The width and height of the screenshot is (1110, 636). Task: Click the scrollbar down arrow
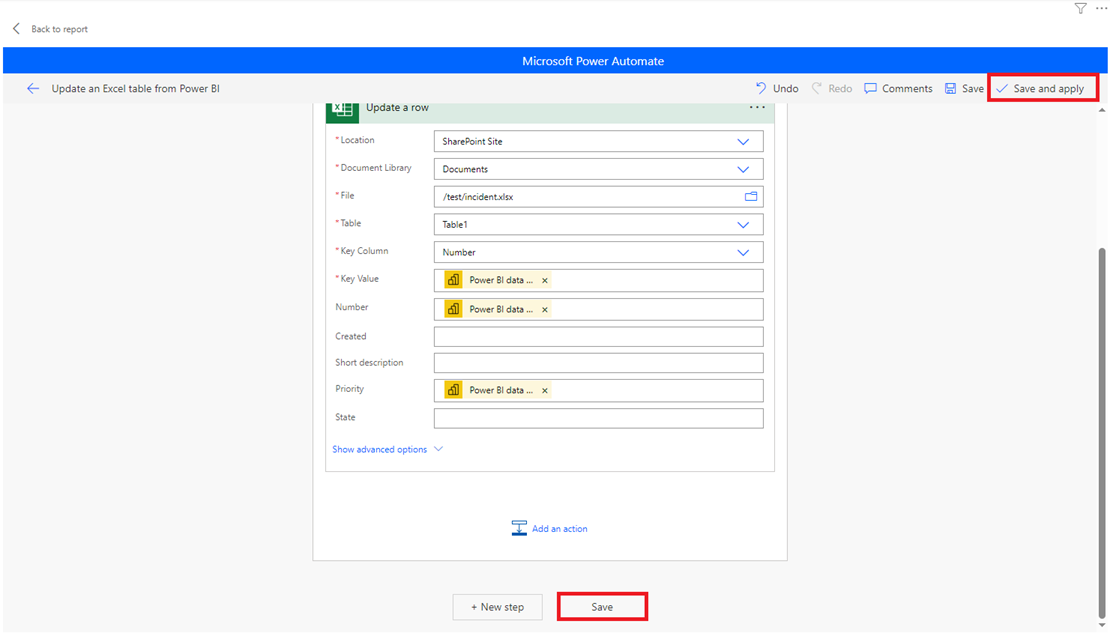point(1102,625)
